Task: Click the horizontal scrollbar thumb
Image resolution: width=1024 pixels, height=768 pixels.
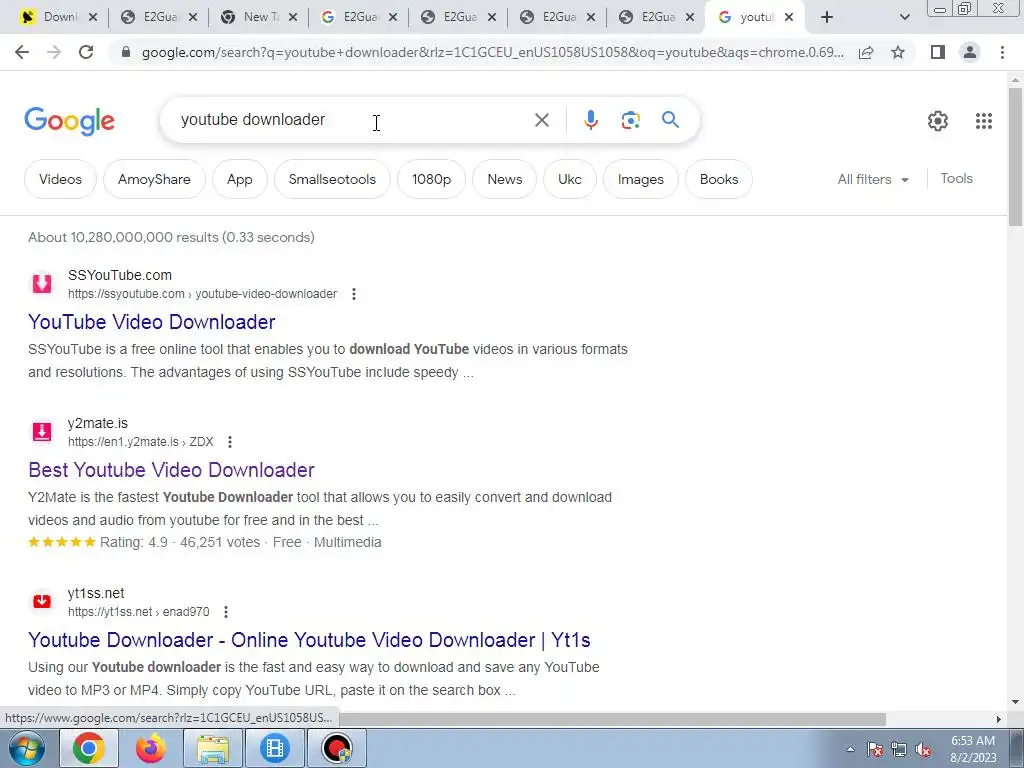Action: [612, 719]
